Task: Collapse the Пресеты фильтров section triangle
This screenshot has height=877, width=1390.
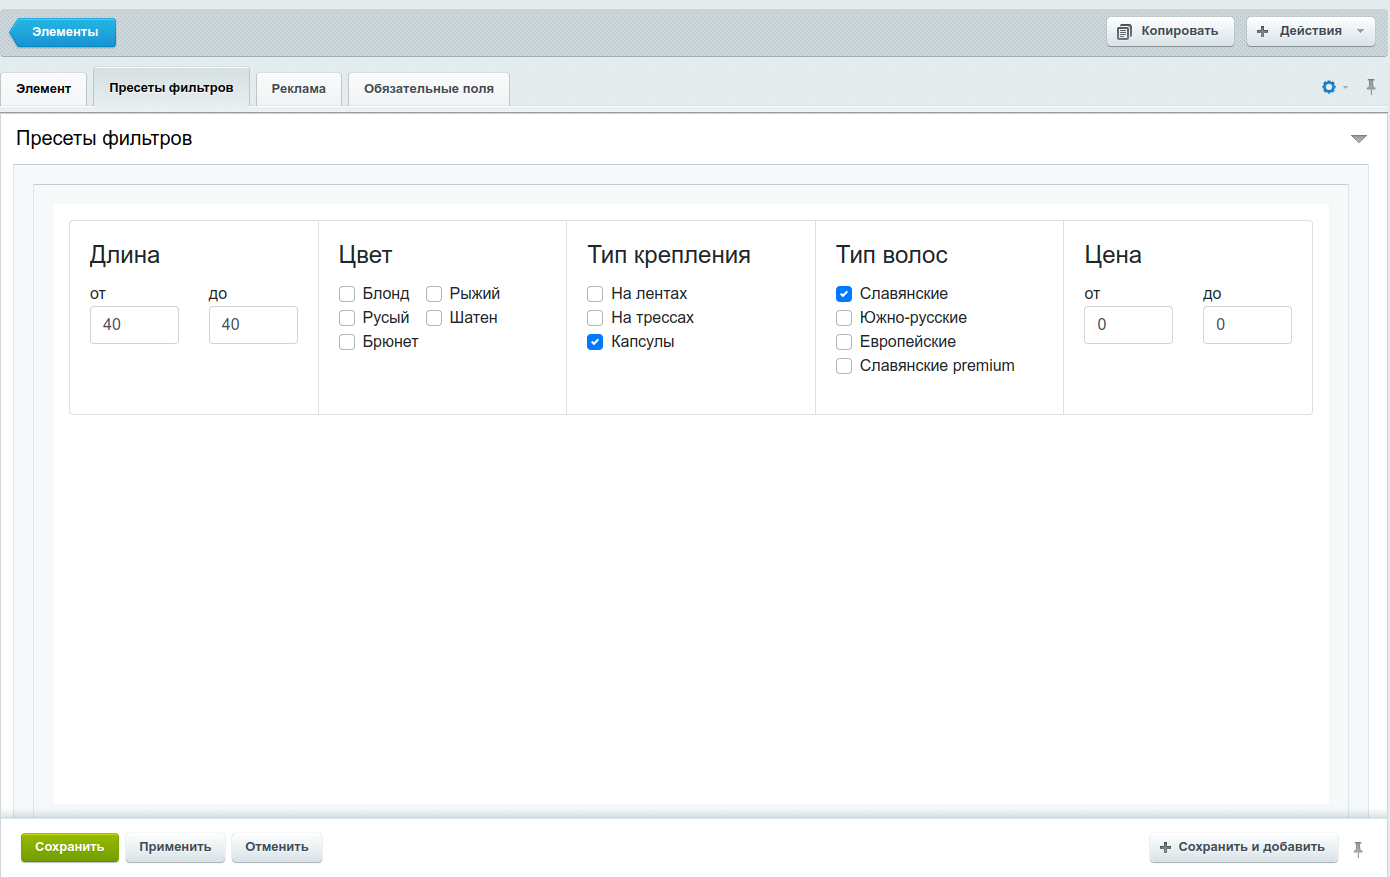Action: point(1358,139)
